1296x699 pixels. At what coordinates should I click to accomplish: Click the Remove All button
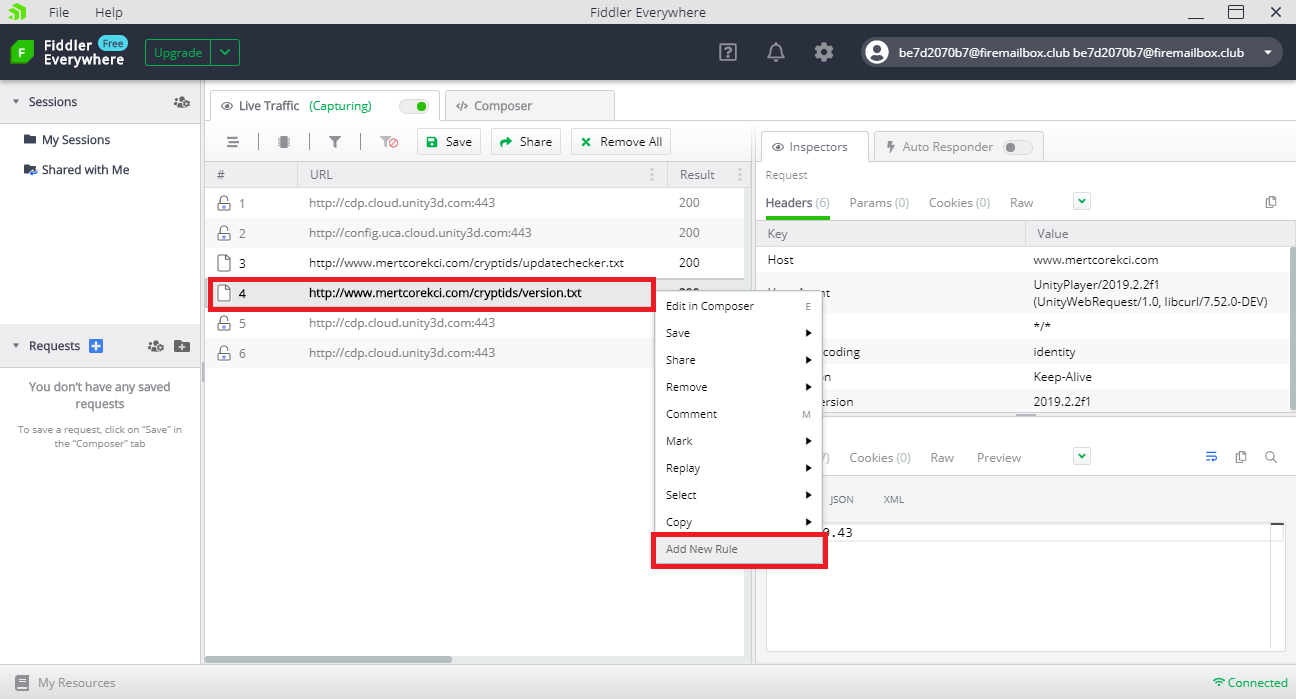(621, 142)
